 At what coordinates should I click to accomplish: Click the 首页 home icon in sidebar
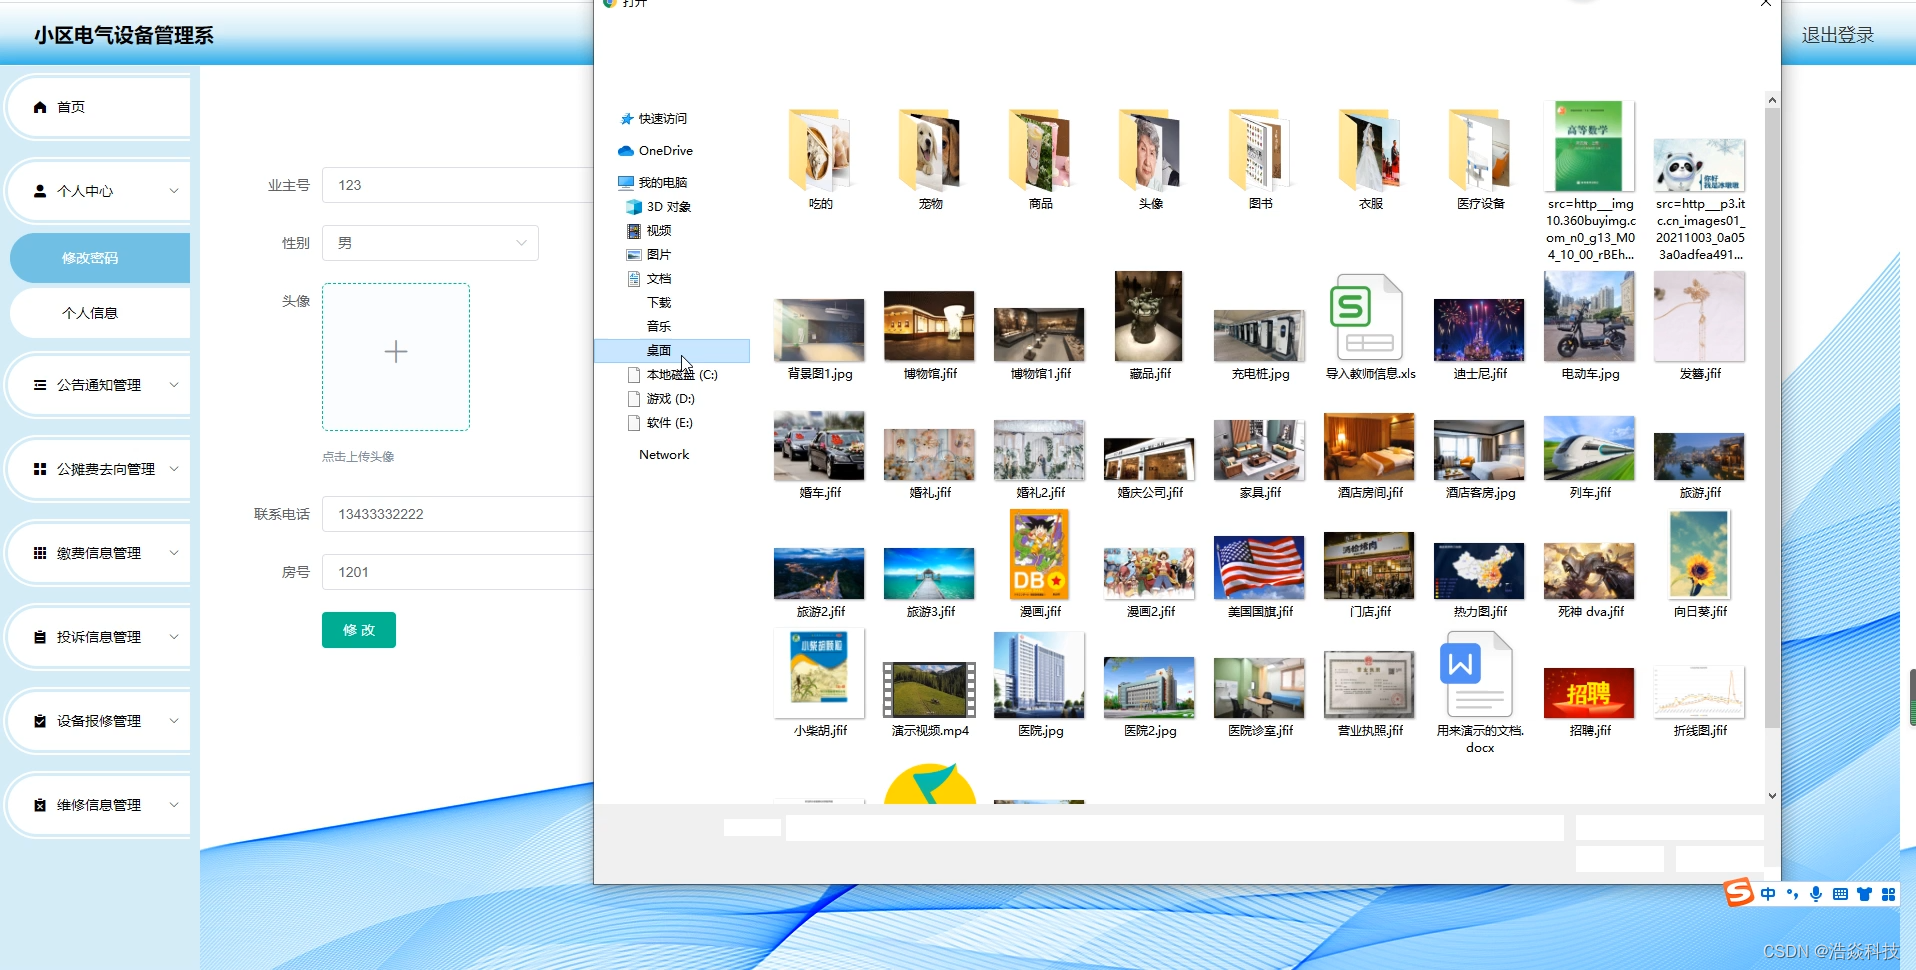click(x=40, y=107)
